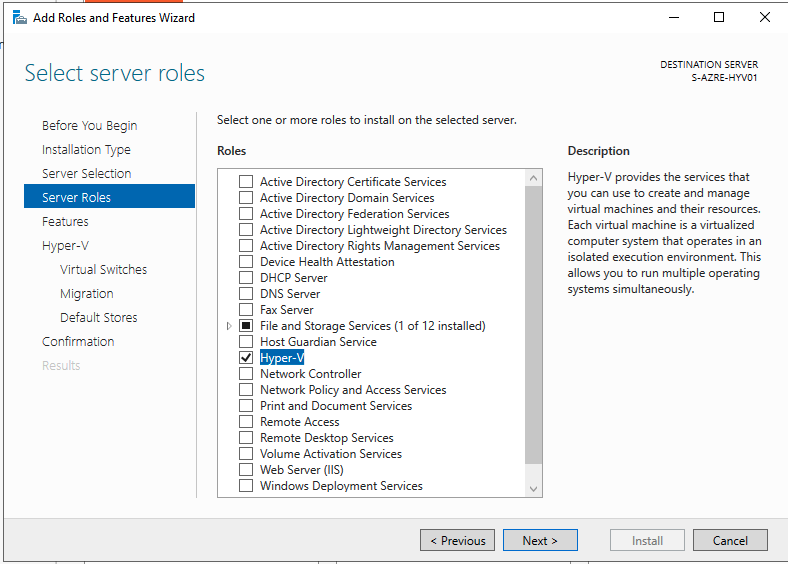Close the wizard with the X icon

[x=765, y=17]
